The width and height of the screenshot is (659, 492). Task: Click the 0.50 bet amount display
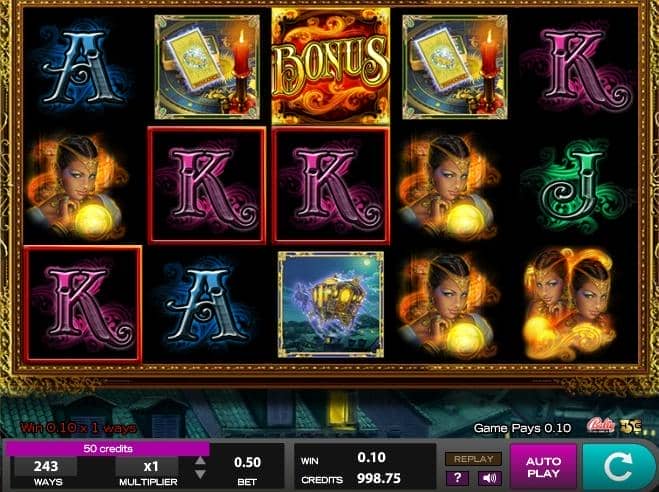(248, 463)
